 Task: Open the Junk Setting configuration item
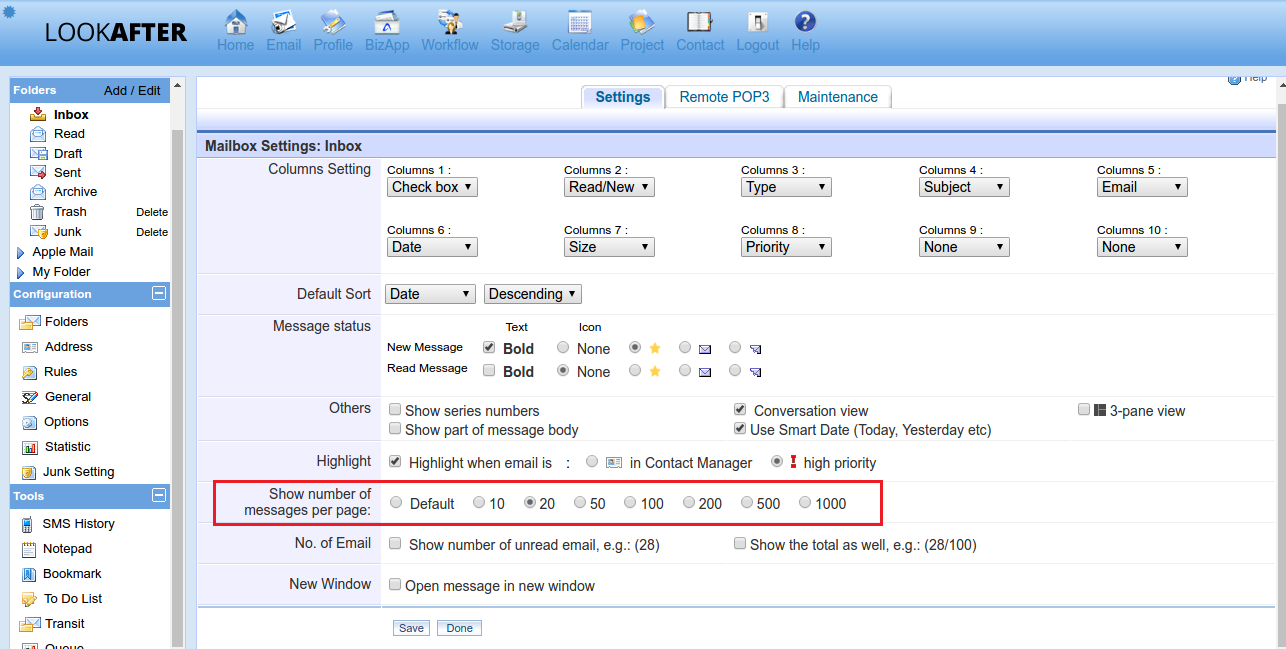[x=78, y=472]
